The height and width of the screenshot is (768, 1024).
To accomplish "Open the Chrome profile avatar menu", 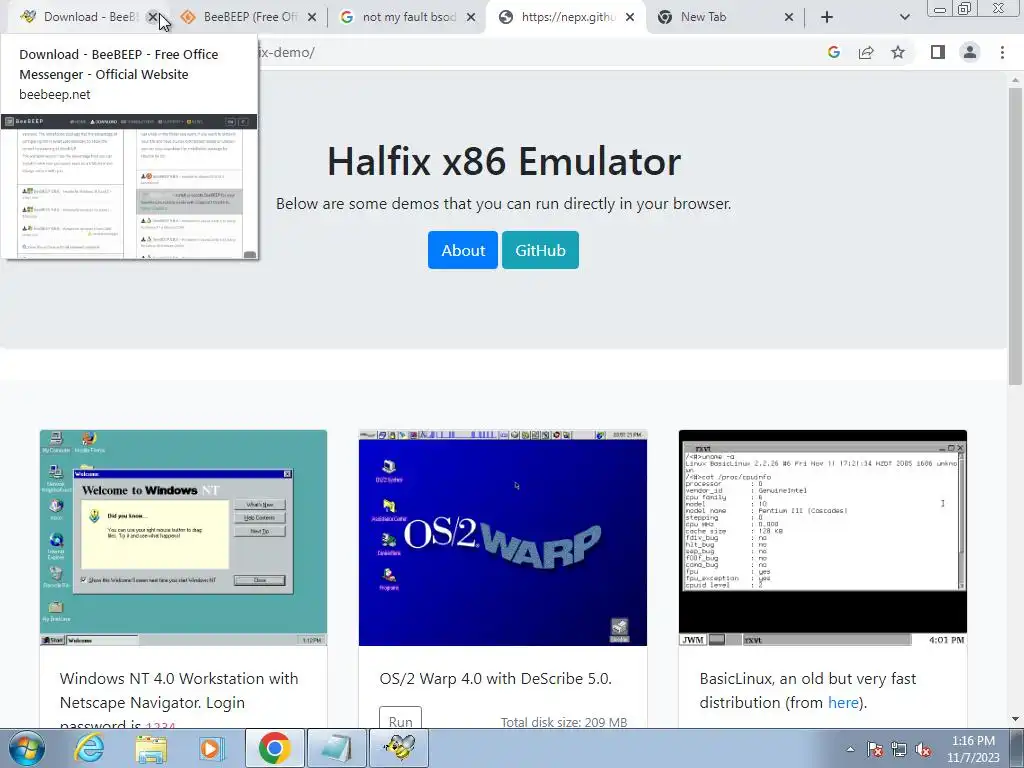I will pos(970,52).
